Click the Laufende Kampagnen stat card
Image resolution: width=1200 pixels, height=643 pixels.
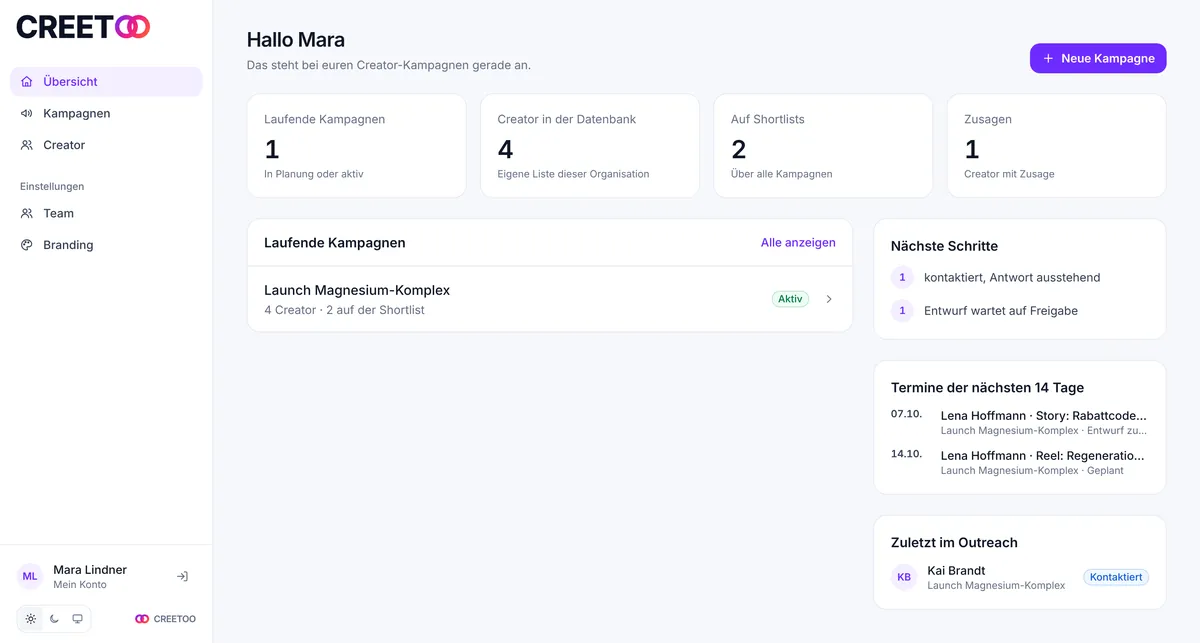coord(357,146)
